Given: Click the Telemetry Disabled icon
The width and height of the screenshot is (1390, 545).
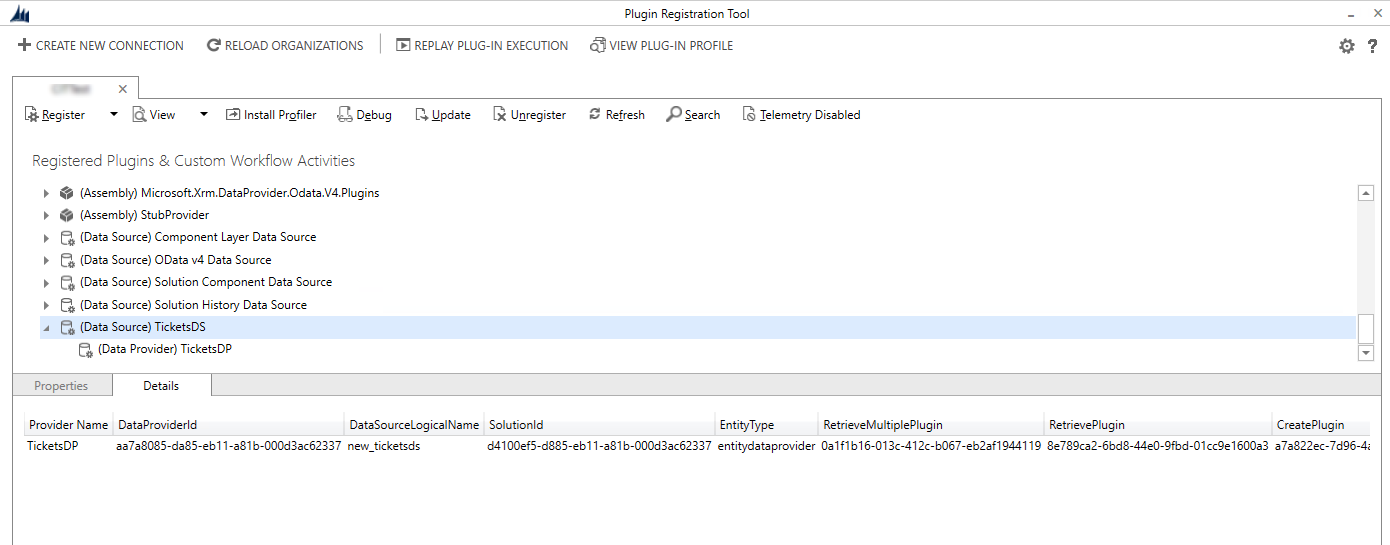Looking at the screenshot, I should pyautogui.click(x=749, y=115).
